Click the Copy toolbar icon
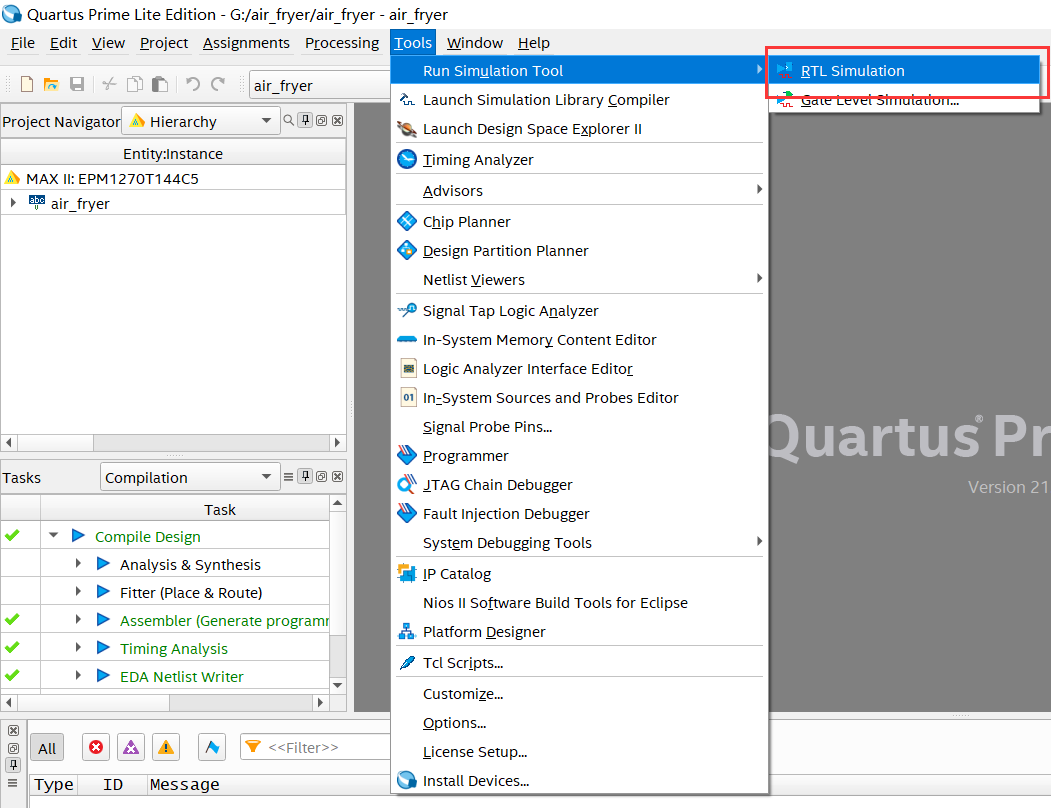The height and width of the screenshot is (808, 1051). click(135, 84)
